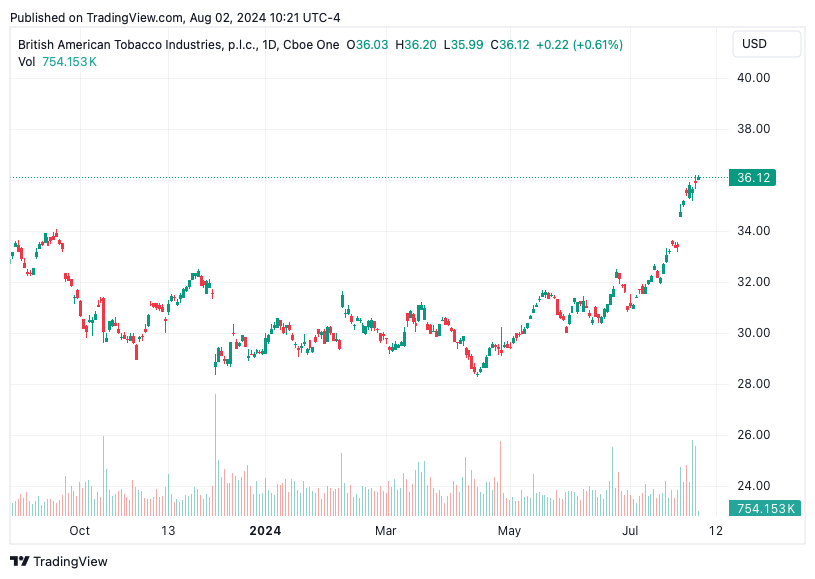Click the Vol 754.153K legend value
This screenshot has height=579, width=815.
[69, 62]
